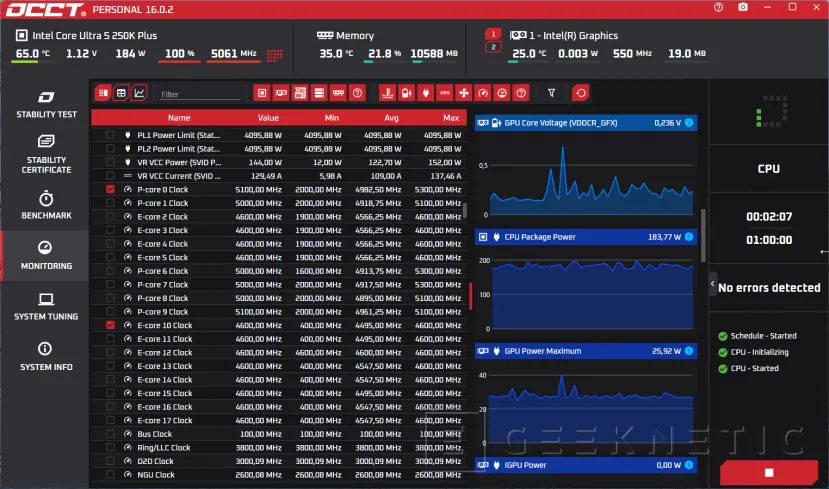
Task: Toggle the fan sensors filter icon
Action: (x=463, y=93)
